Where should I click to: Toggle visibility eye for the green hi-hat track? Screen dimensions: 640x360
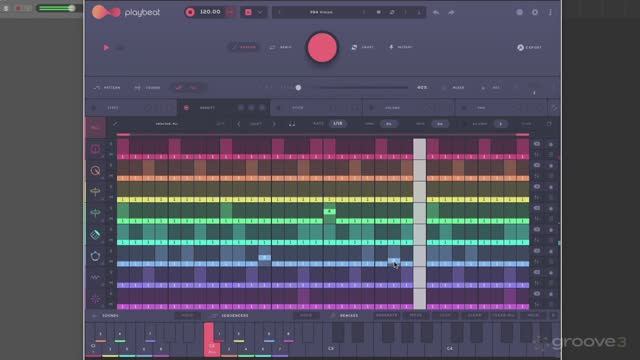click(x=537, y=208)
